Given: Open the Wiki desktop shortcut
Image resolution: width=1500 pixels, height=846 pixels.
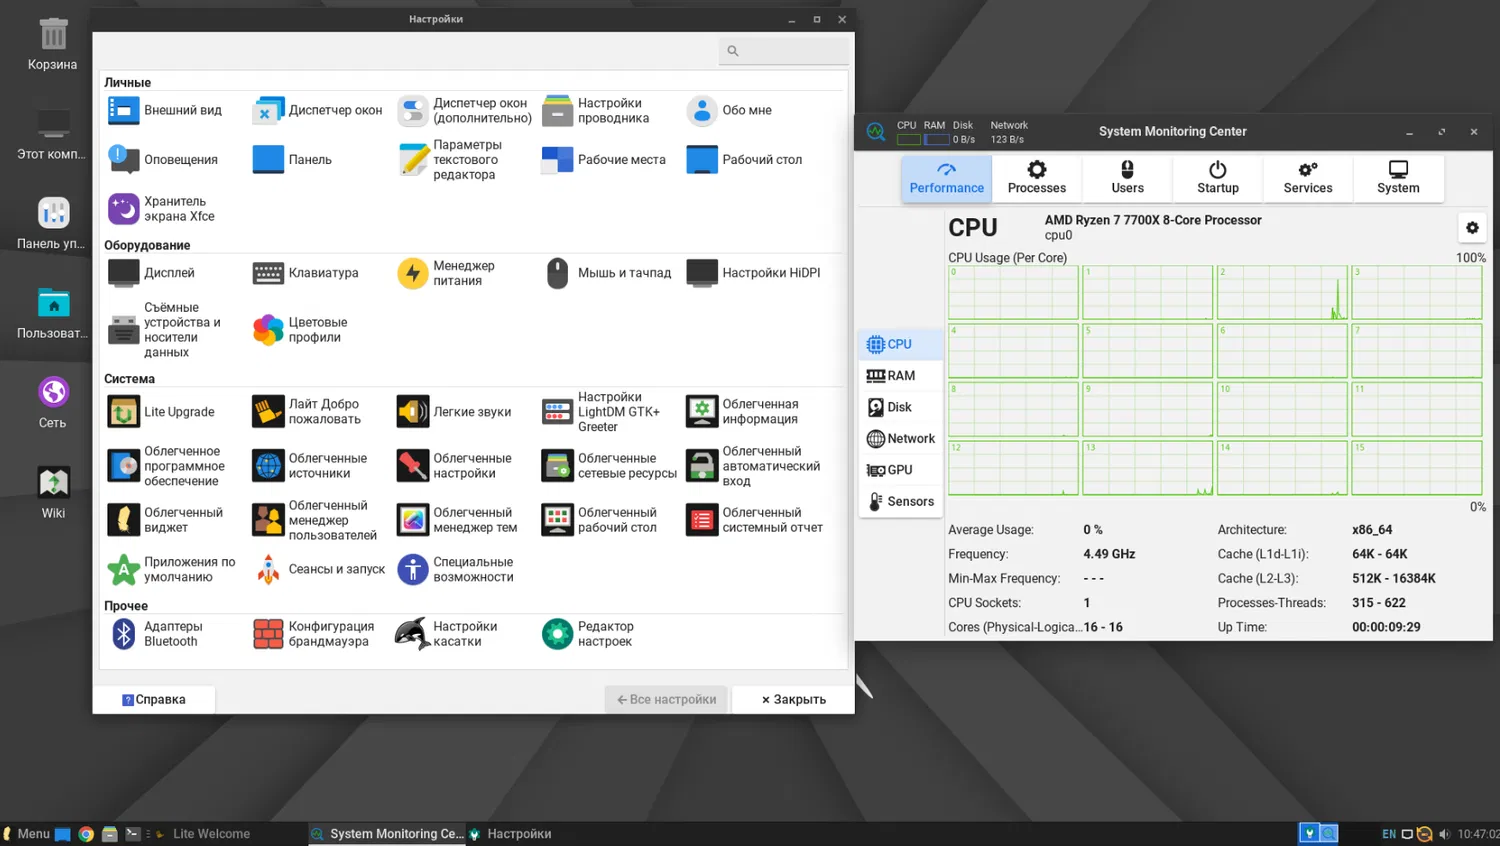Looking at the screenshot, I should point(53,493).
